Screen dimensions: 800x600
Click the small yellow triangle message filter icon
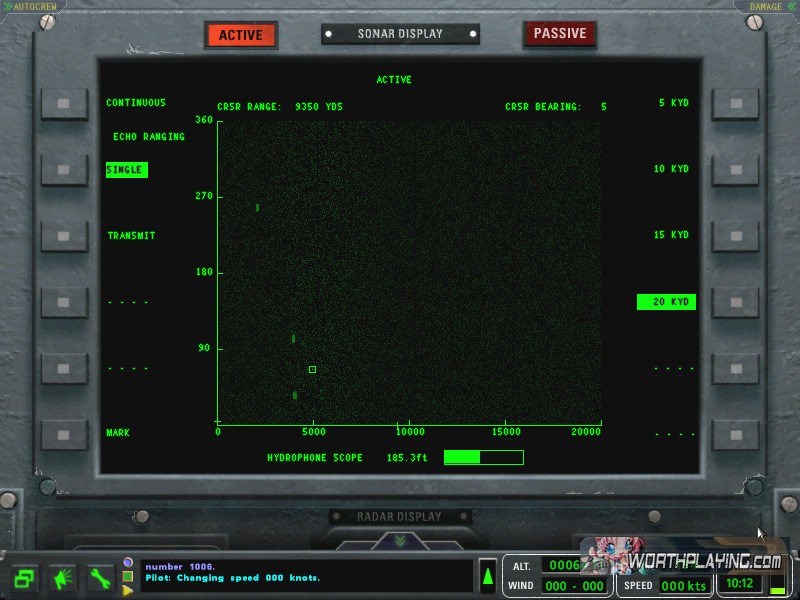[128, 590]
